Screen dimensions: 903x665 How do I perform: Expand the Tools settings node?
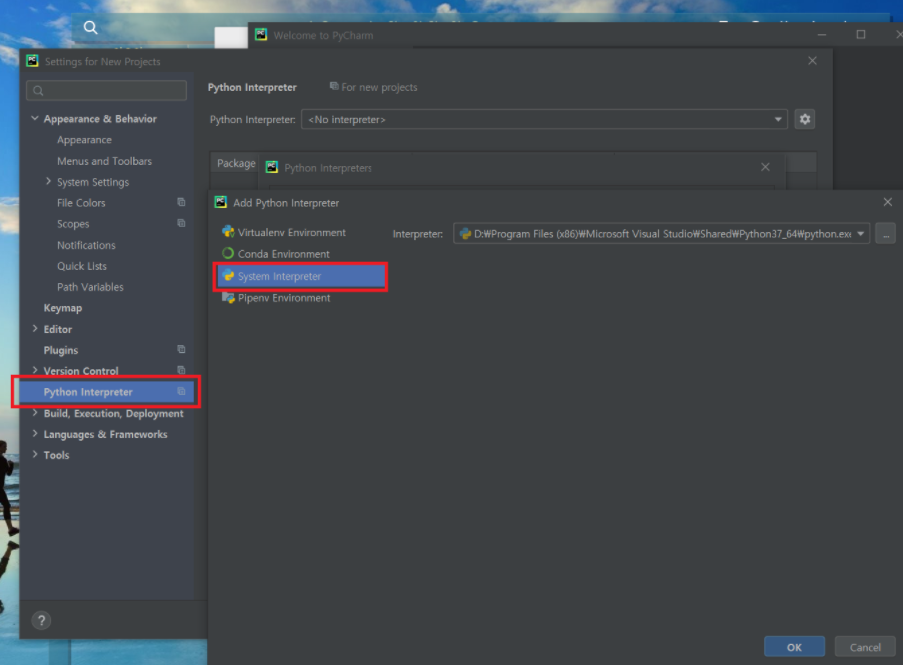point(35,454)
